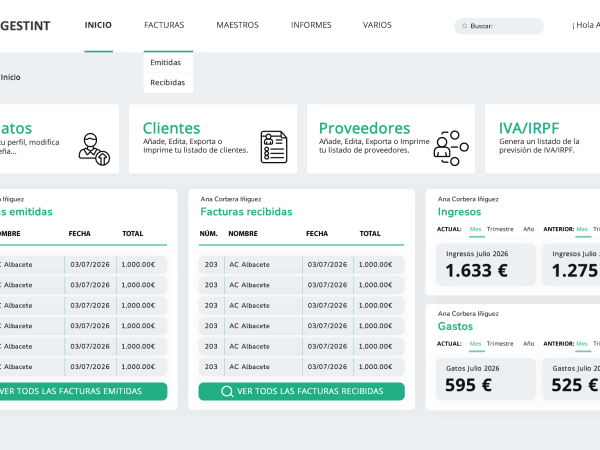Select Gastos ACTUAL Trimestre tab

tap(500, 344)
